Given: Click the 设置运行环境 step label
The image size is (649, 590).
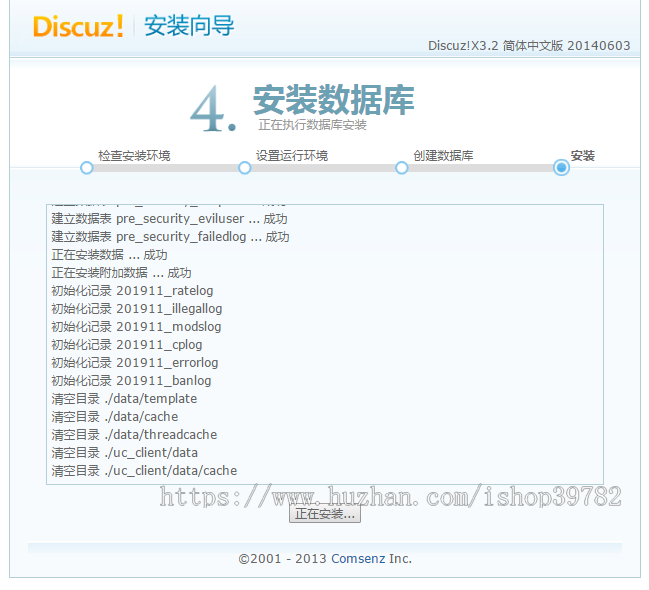Looking at the screenshot, I should (292, 156).
